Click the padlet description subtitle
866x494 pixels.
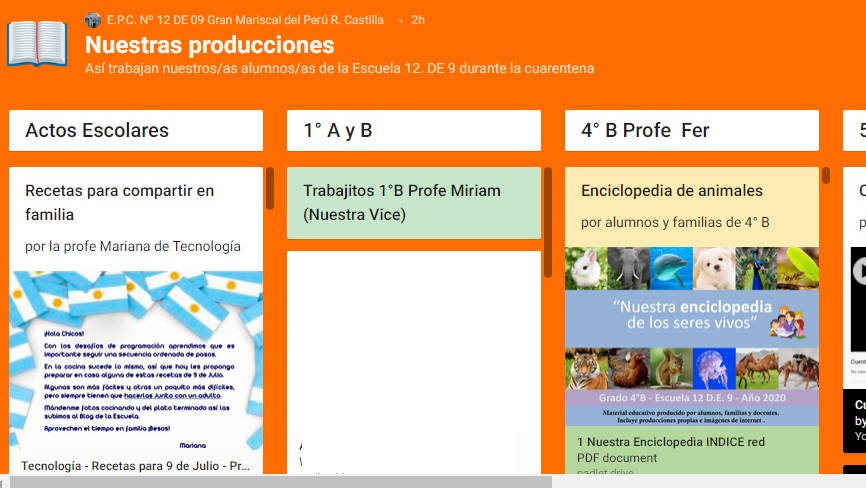pos(340,69)
